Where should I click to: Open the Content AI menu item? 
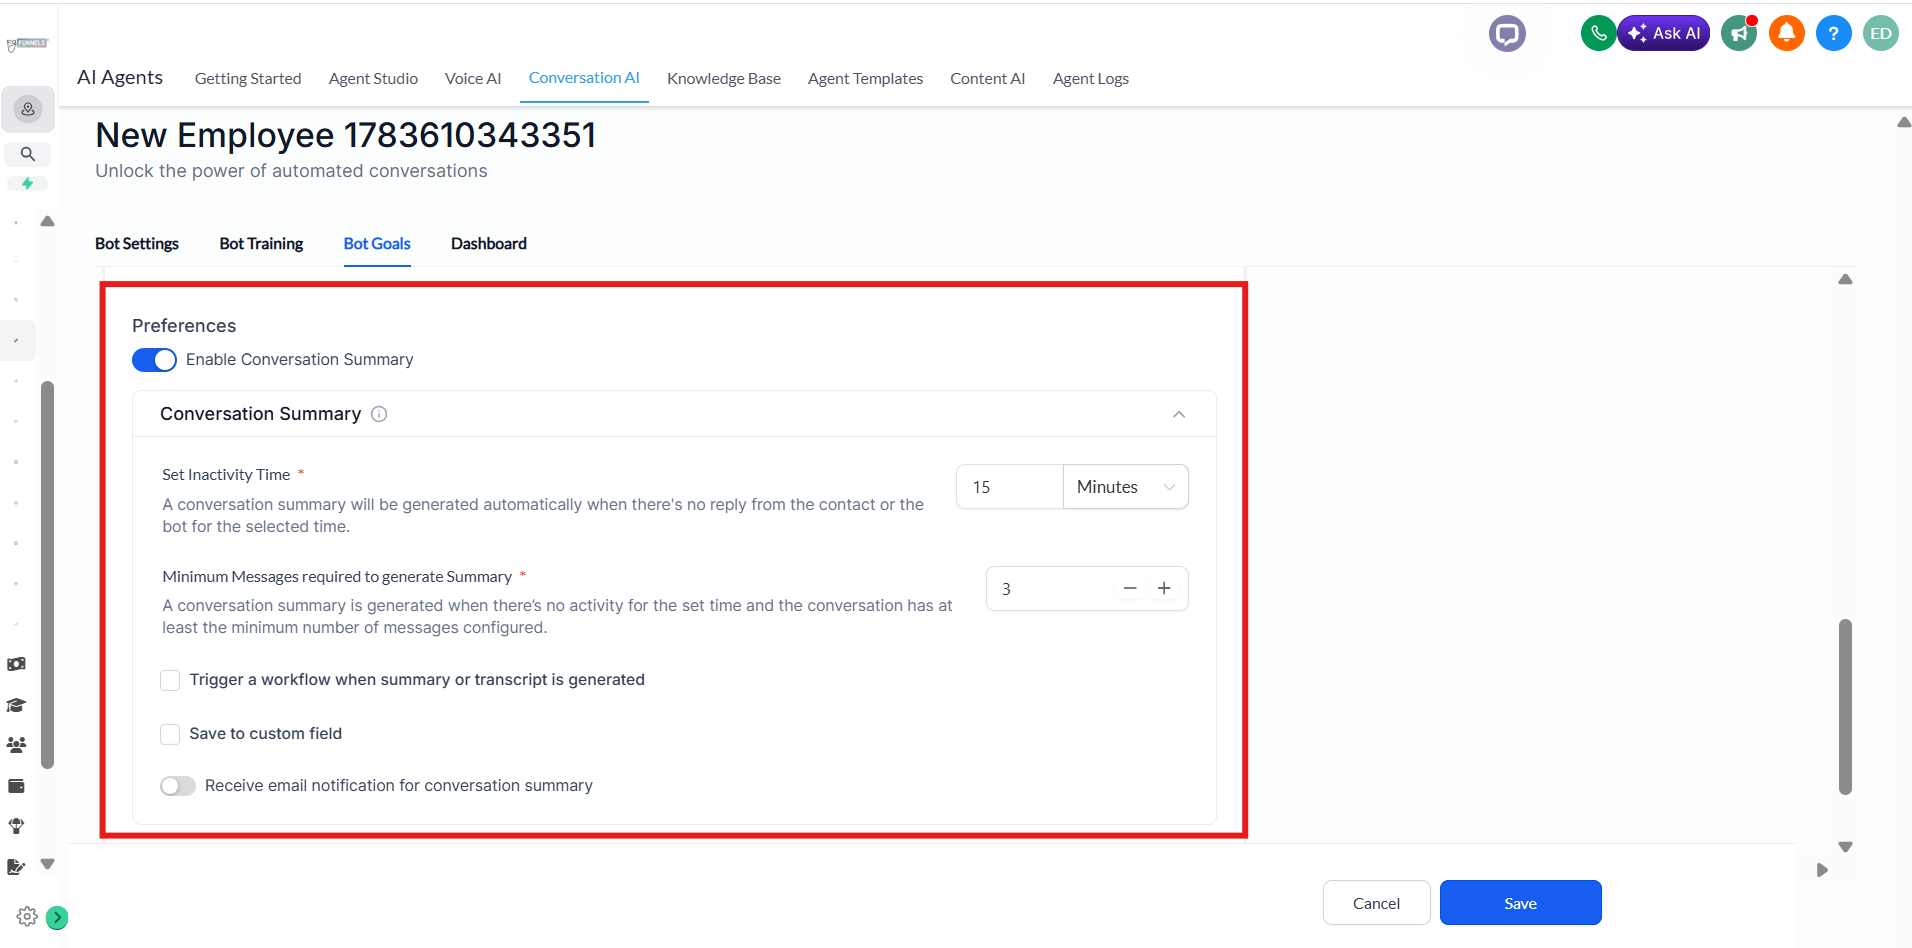coord(987,78)
